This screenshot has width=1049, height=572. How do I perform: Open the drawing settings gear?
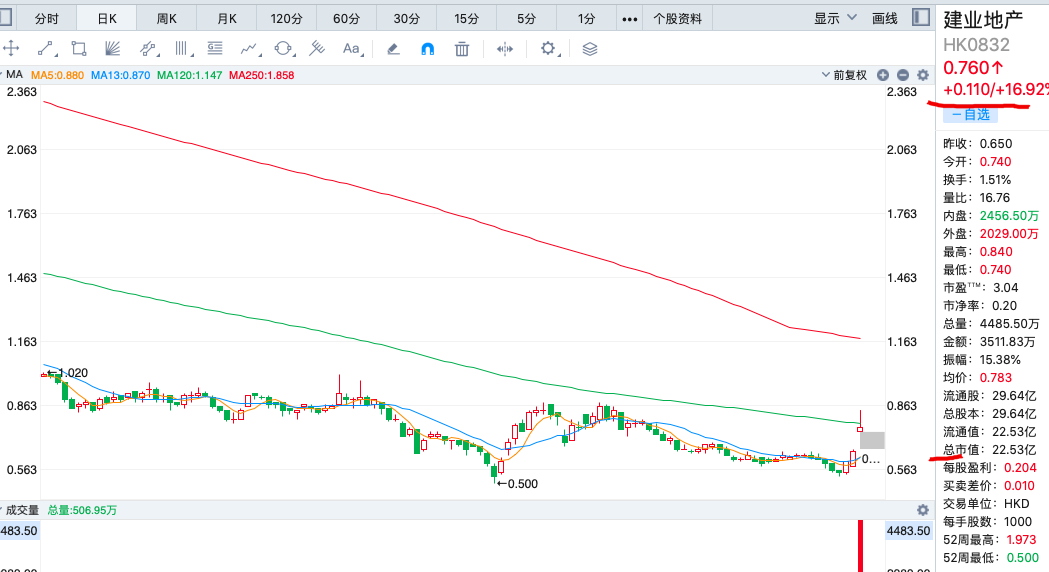click(x=548, y=48)
